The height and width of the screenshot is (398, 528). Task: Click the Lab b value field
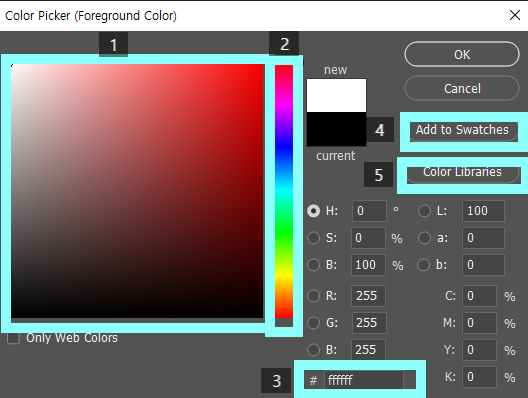[x=483, y=265]
